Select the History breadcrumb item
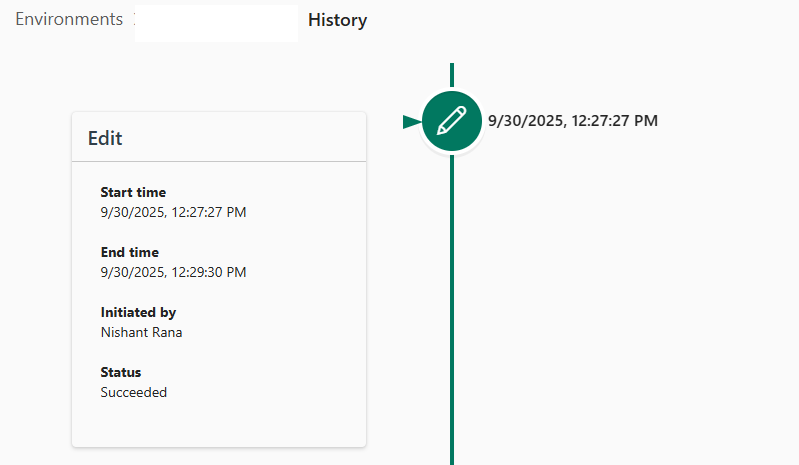 coord(337,20)
